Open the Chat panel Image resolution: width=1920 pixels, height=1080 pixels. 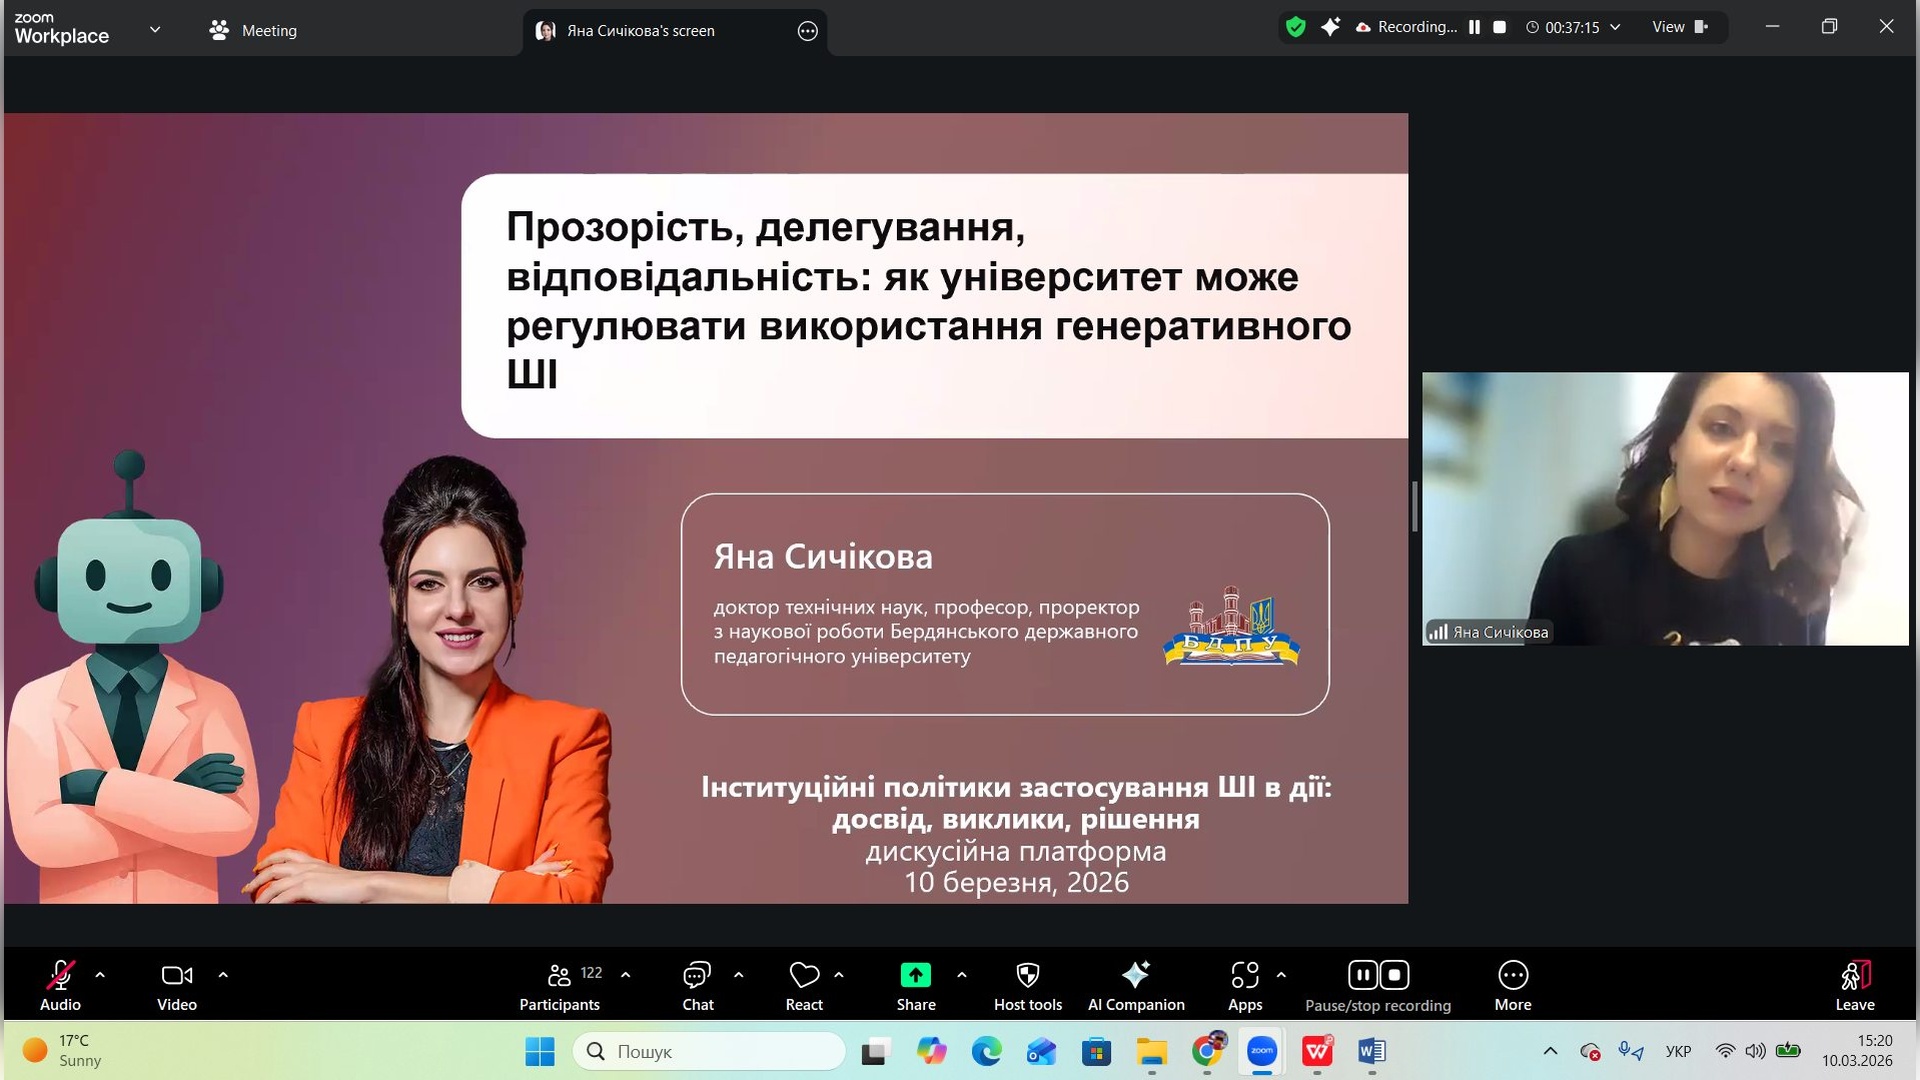(697, 985)
